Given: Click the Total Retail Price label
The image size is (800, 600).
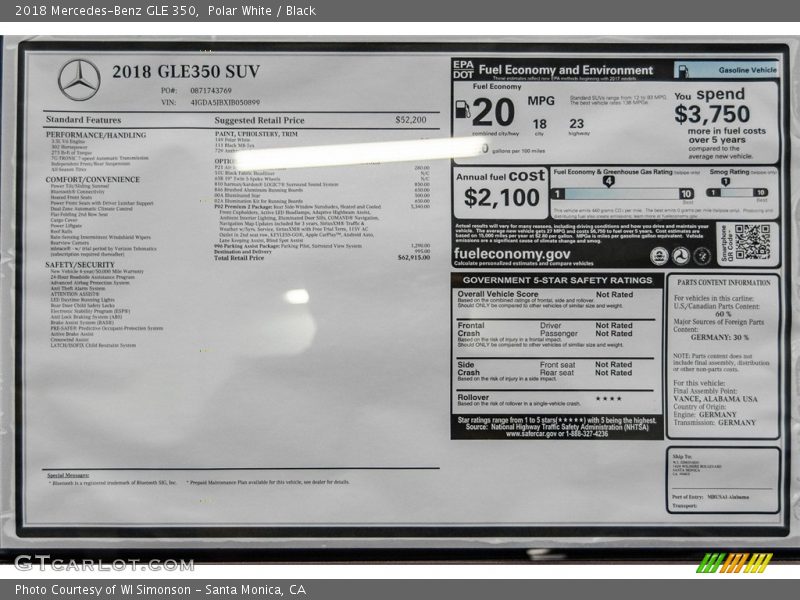Looking at the screenshot, I should pos(239,258).
